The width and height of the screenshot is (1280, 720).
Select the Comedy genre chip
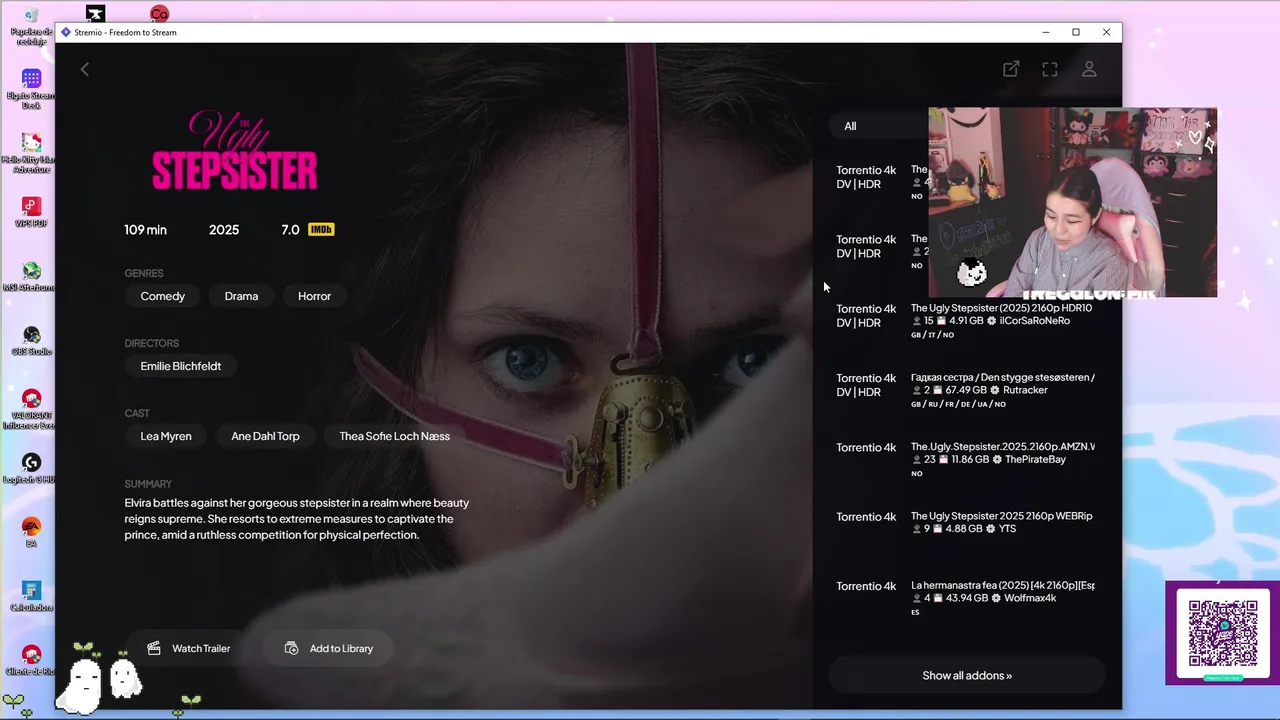click(x=163, y=296)
